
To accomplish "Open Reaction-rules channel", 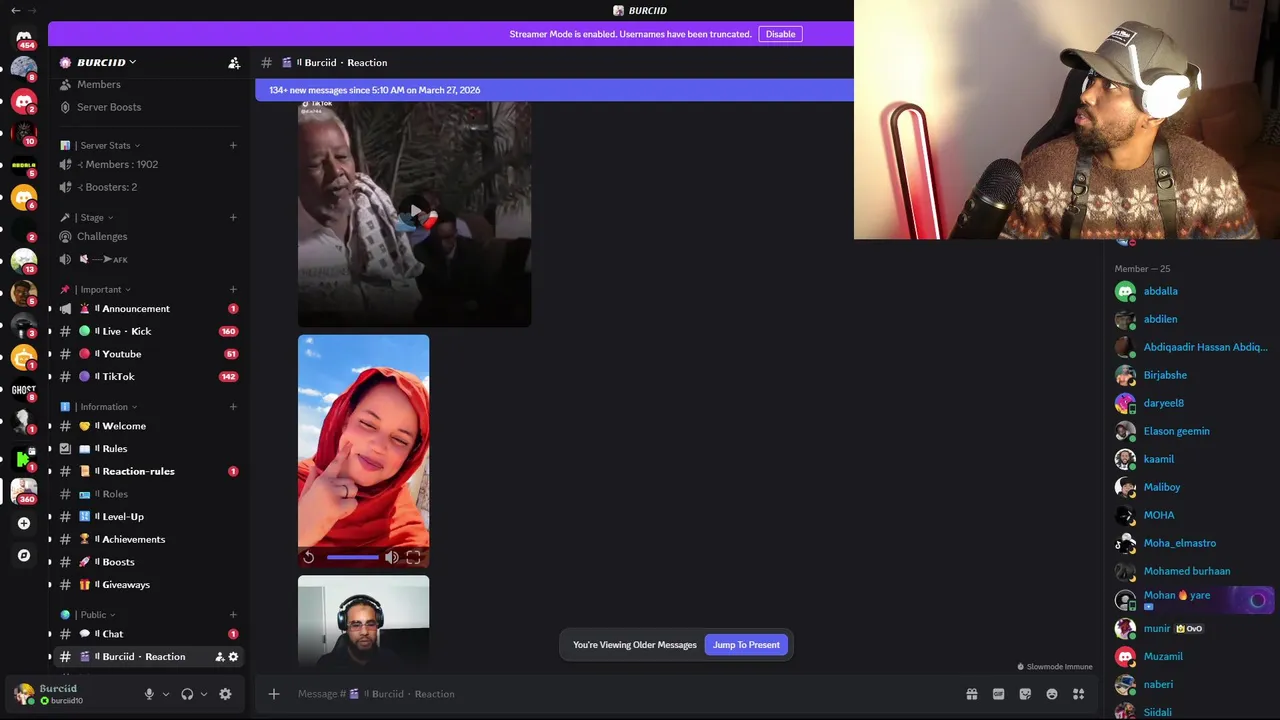I will 148,471.
